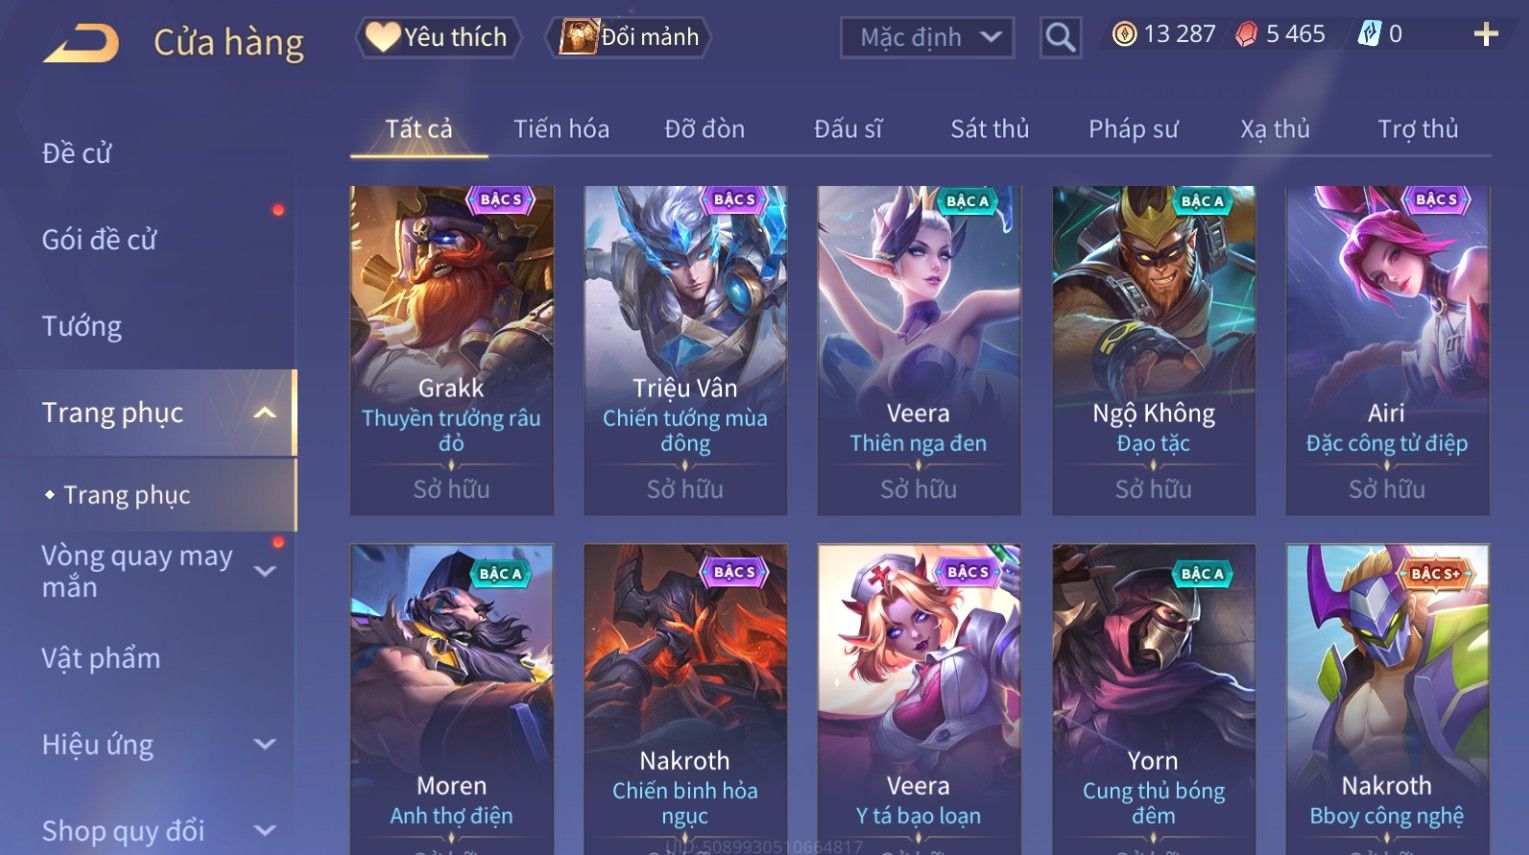1529x855 pixels.
Task: Open Tướng in the sidebar
Action: tap(82, 326)
